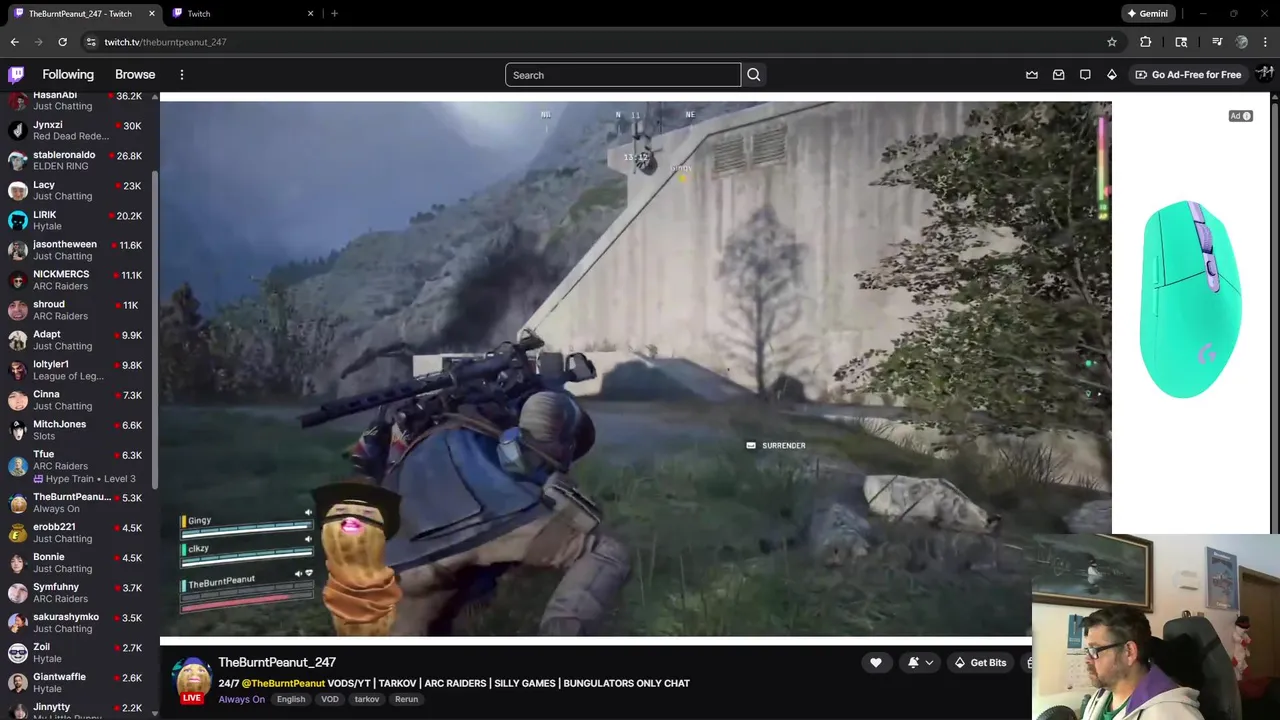Open MitchJones channel in sidebar
1280x720 pixels.
[x=80, y=430]
